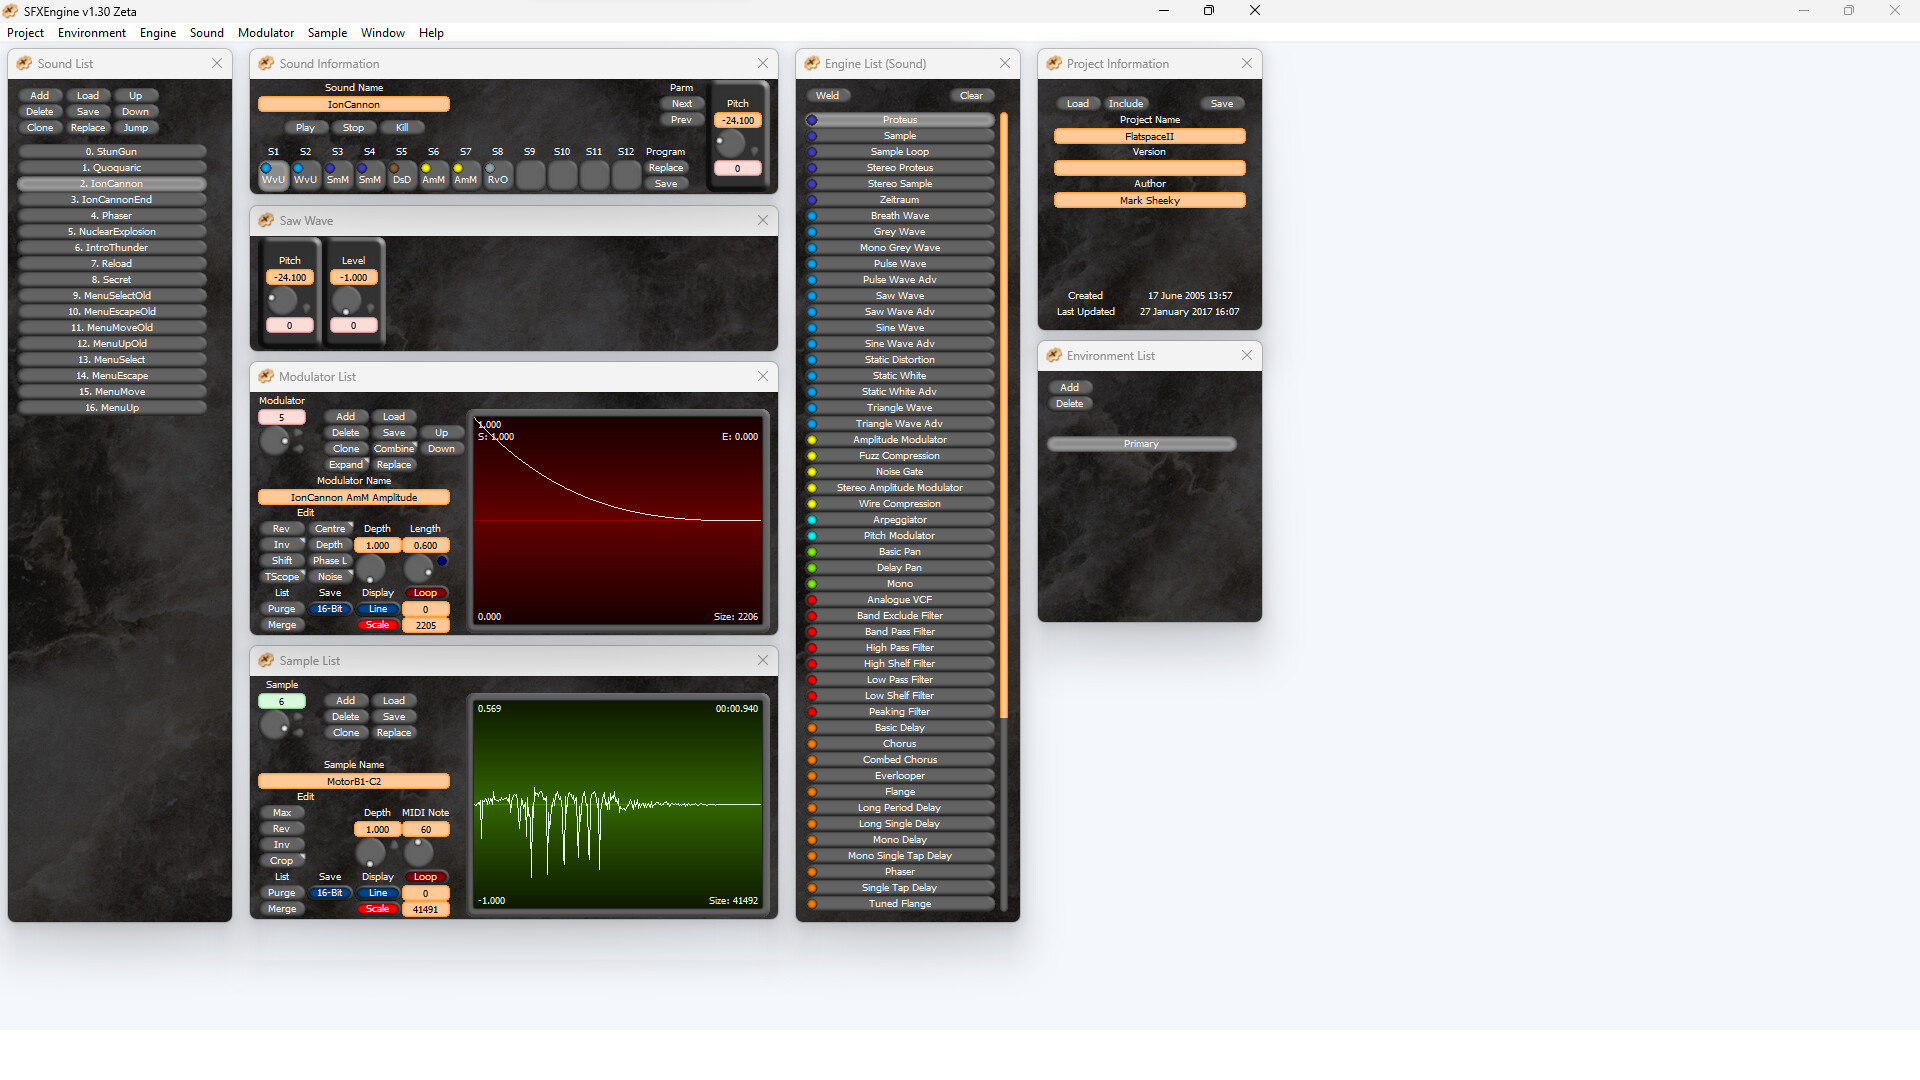The image size is (1920, 1080).
Task: Click the Depth knob in the Sample List
Action: coord(371,853)
